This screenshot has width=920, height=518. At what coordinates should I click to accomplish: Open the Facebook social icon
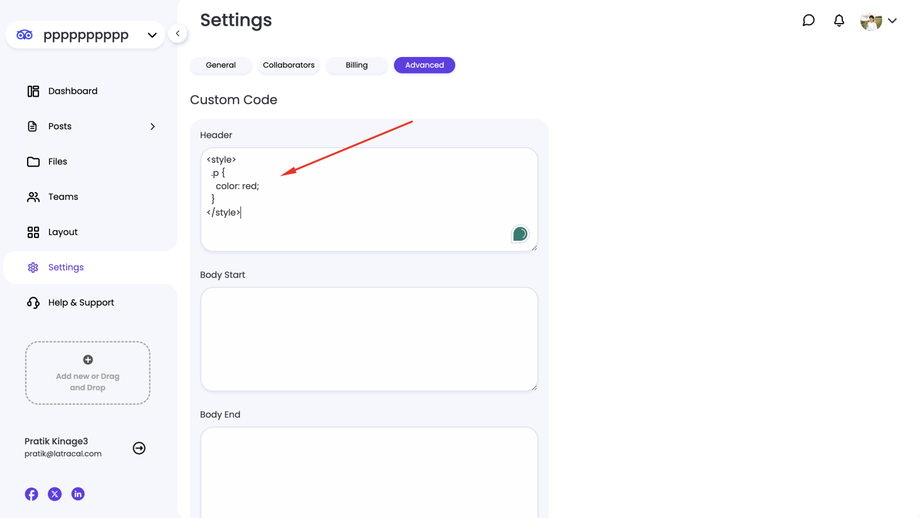(x=32, y=494)
